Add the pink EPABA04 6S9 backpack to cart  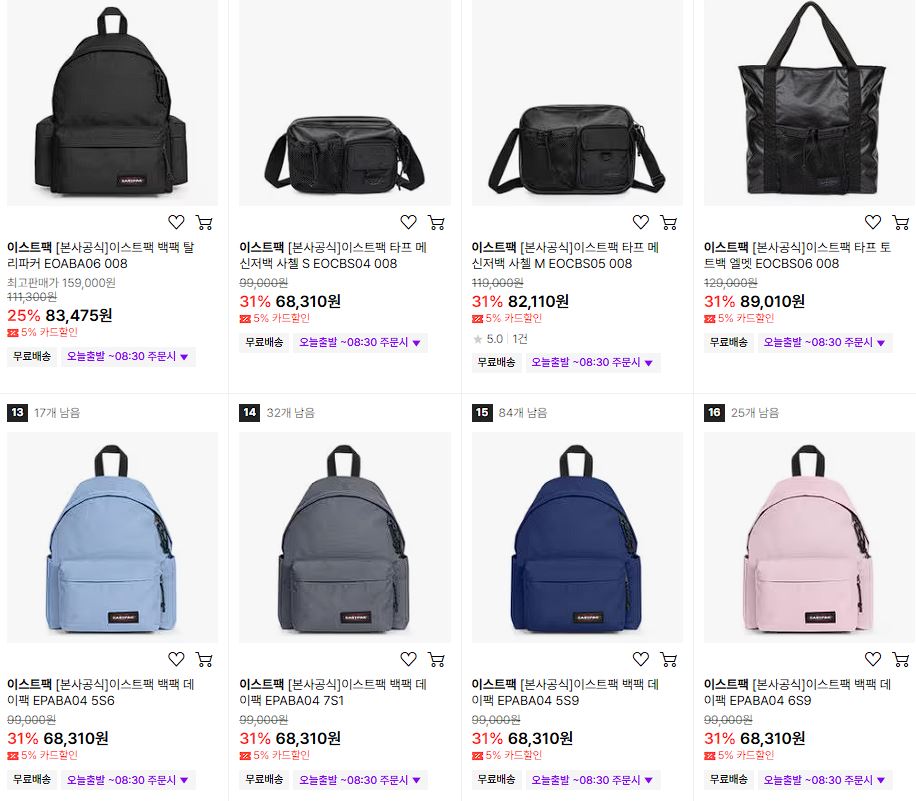901,659
